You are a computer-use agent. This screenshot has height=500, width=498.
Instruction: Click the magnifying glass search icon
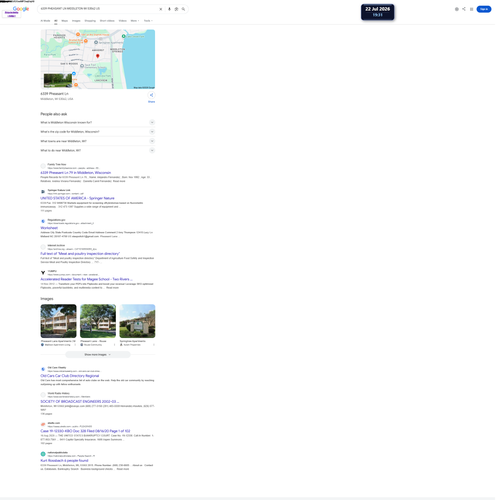click(x=183, y=9)
